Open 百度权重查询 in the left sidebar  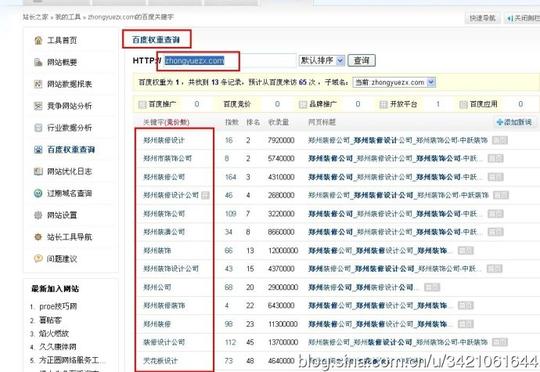pyautogui.click(x=71, y=149)
